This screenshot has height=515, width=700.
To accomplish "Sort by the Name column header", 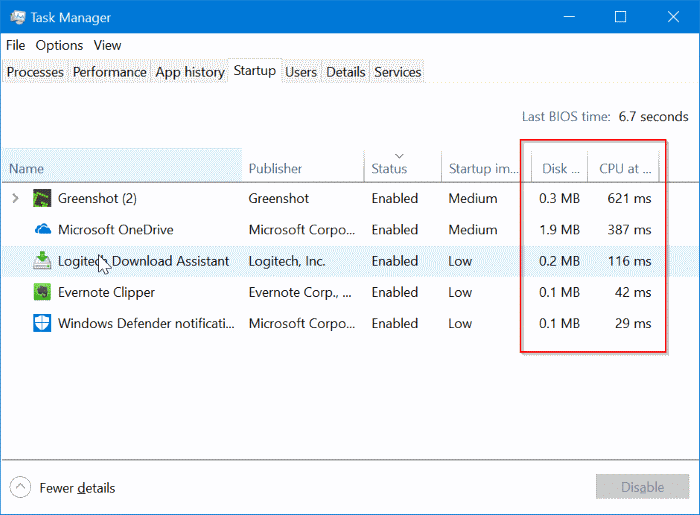I will pos(122,165).
